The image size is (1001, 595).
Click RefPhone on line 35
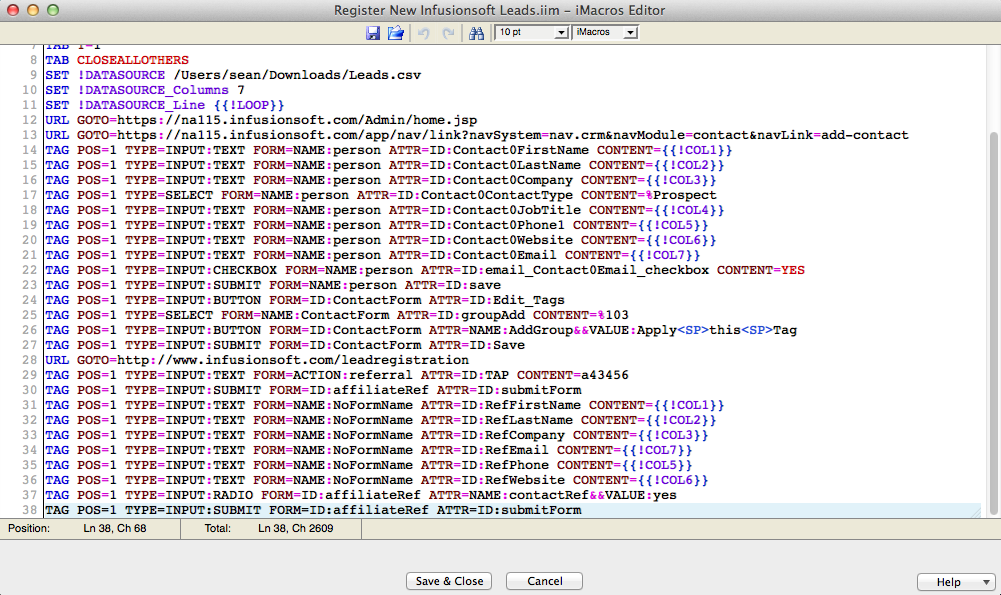(x=516, y=465)
